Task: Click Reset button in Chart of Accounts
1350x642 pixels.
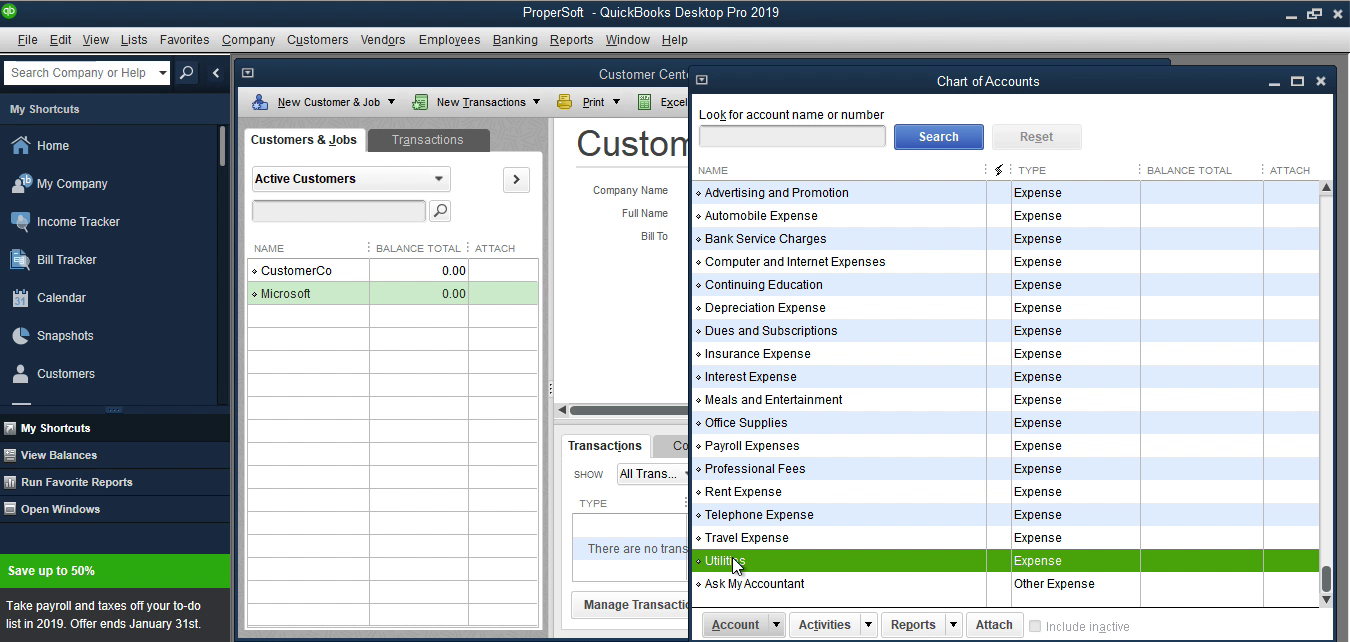Action: (x=1037, y=137)
